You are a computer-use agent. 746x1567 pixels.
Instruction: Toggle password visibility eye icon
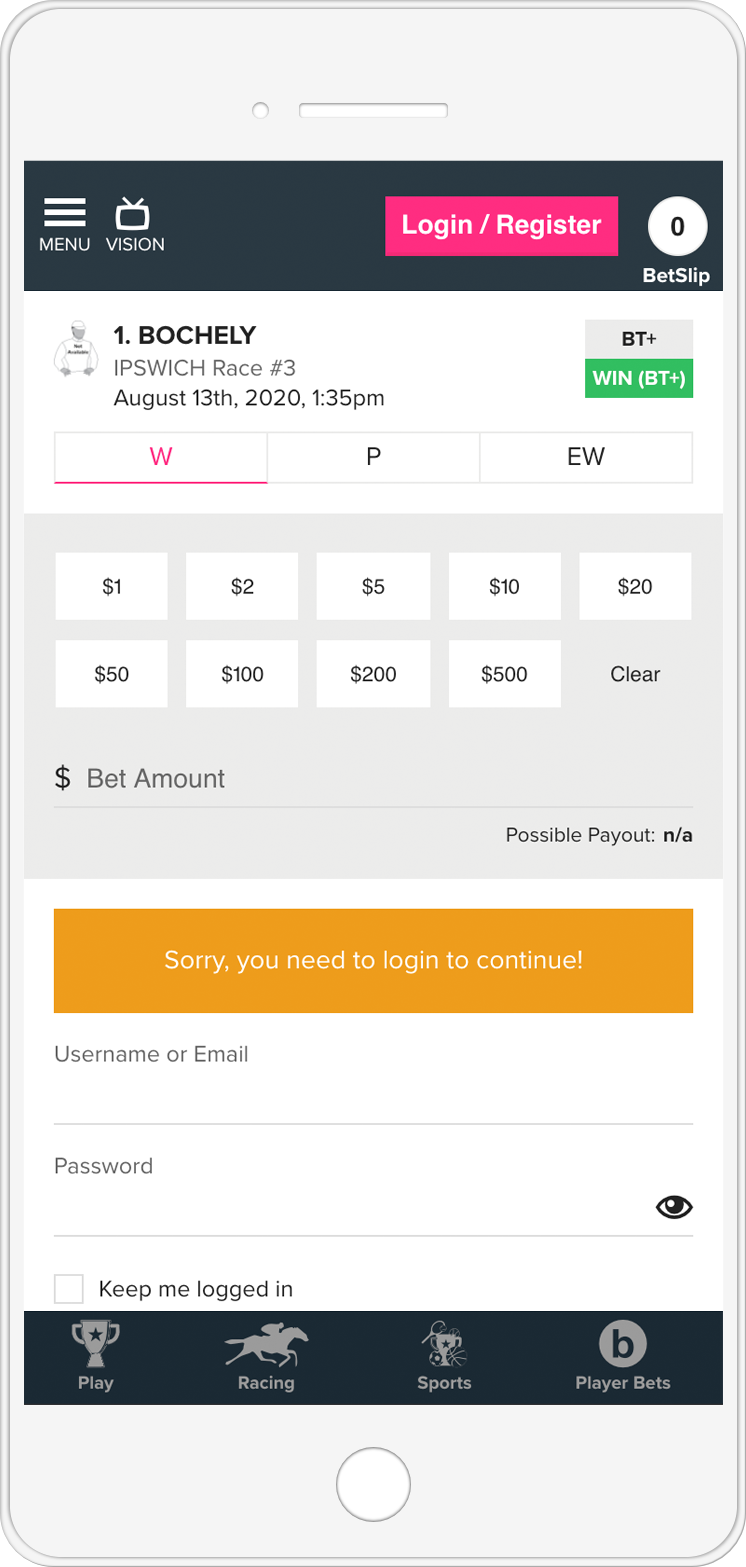point(674,1207)
